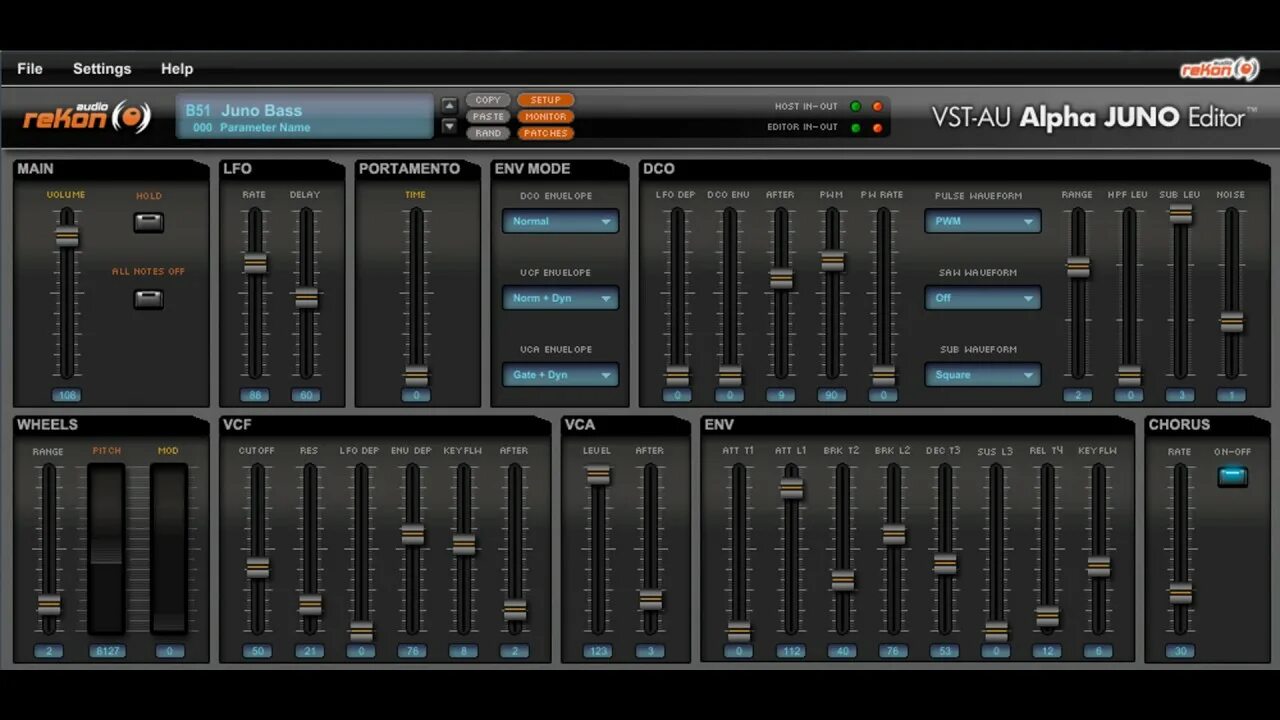
Task: Open the Help menu
Action: (x=177, y=69)
